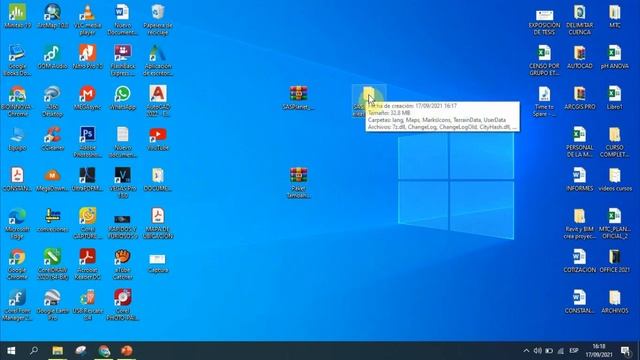The height and width of the screenshot is (360, 640).
Task: Open the Papelera de reciclaje icon
Action: [158, 20]
